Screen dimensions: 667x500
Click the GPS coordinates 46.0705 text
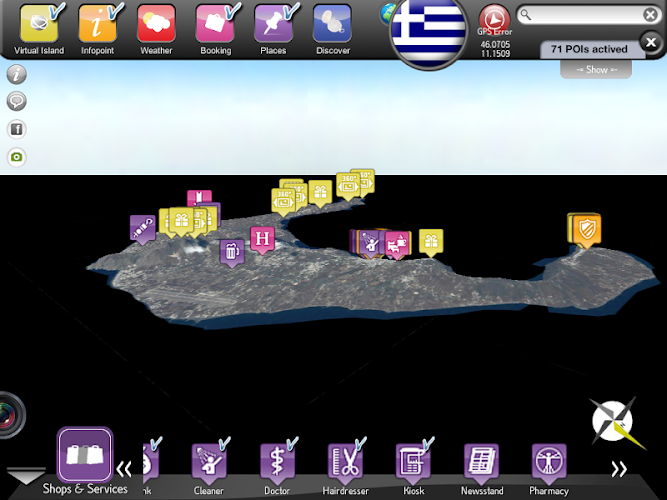[495, 44]
